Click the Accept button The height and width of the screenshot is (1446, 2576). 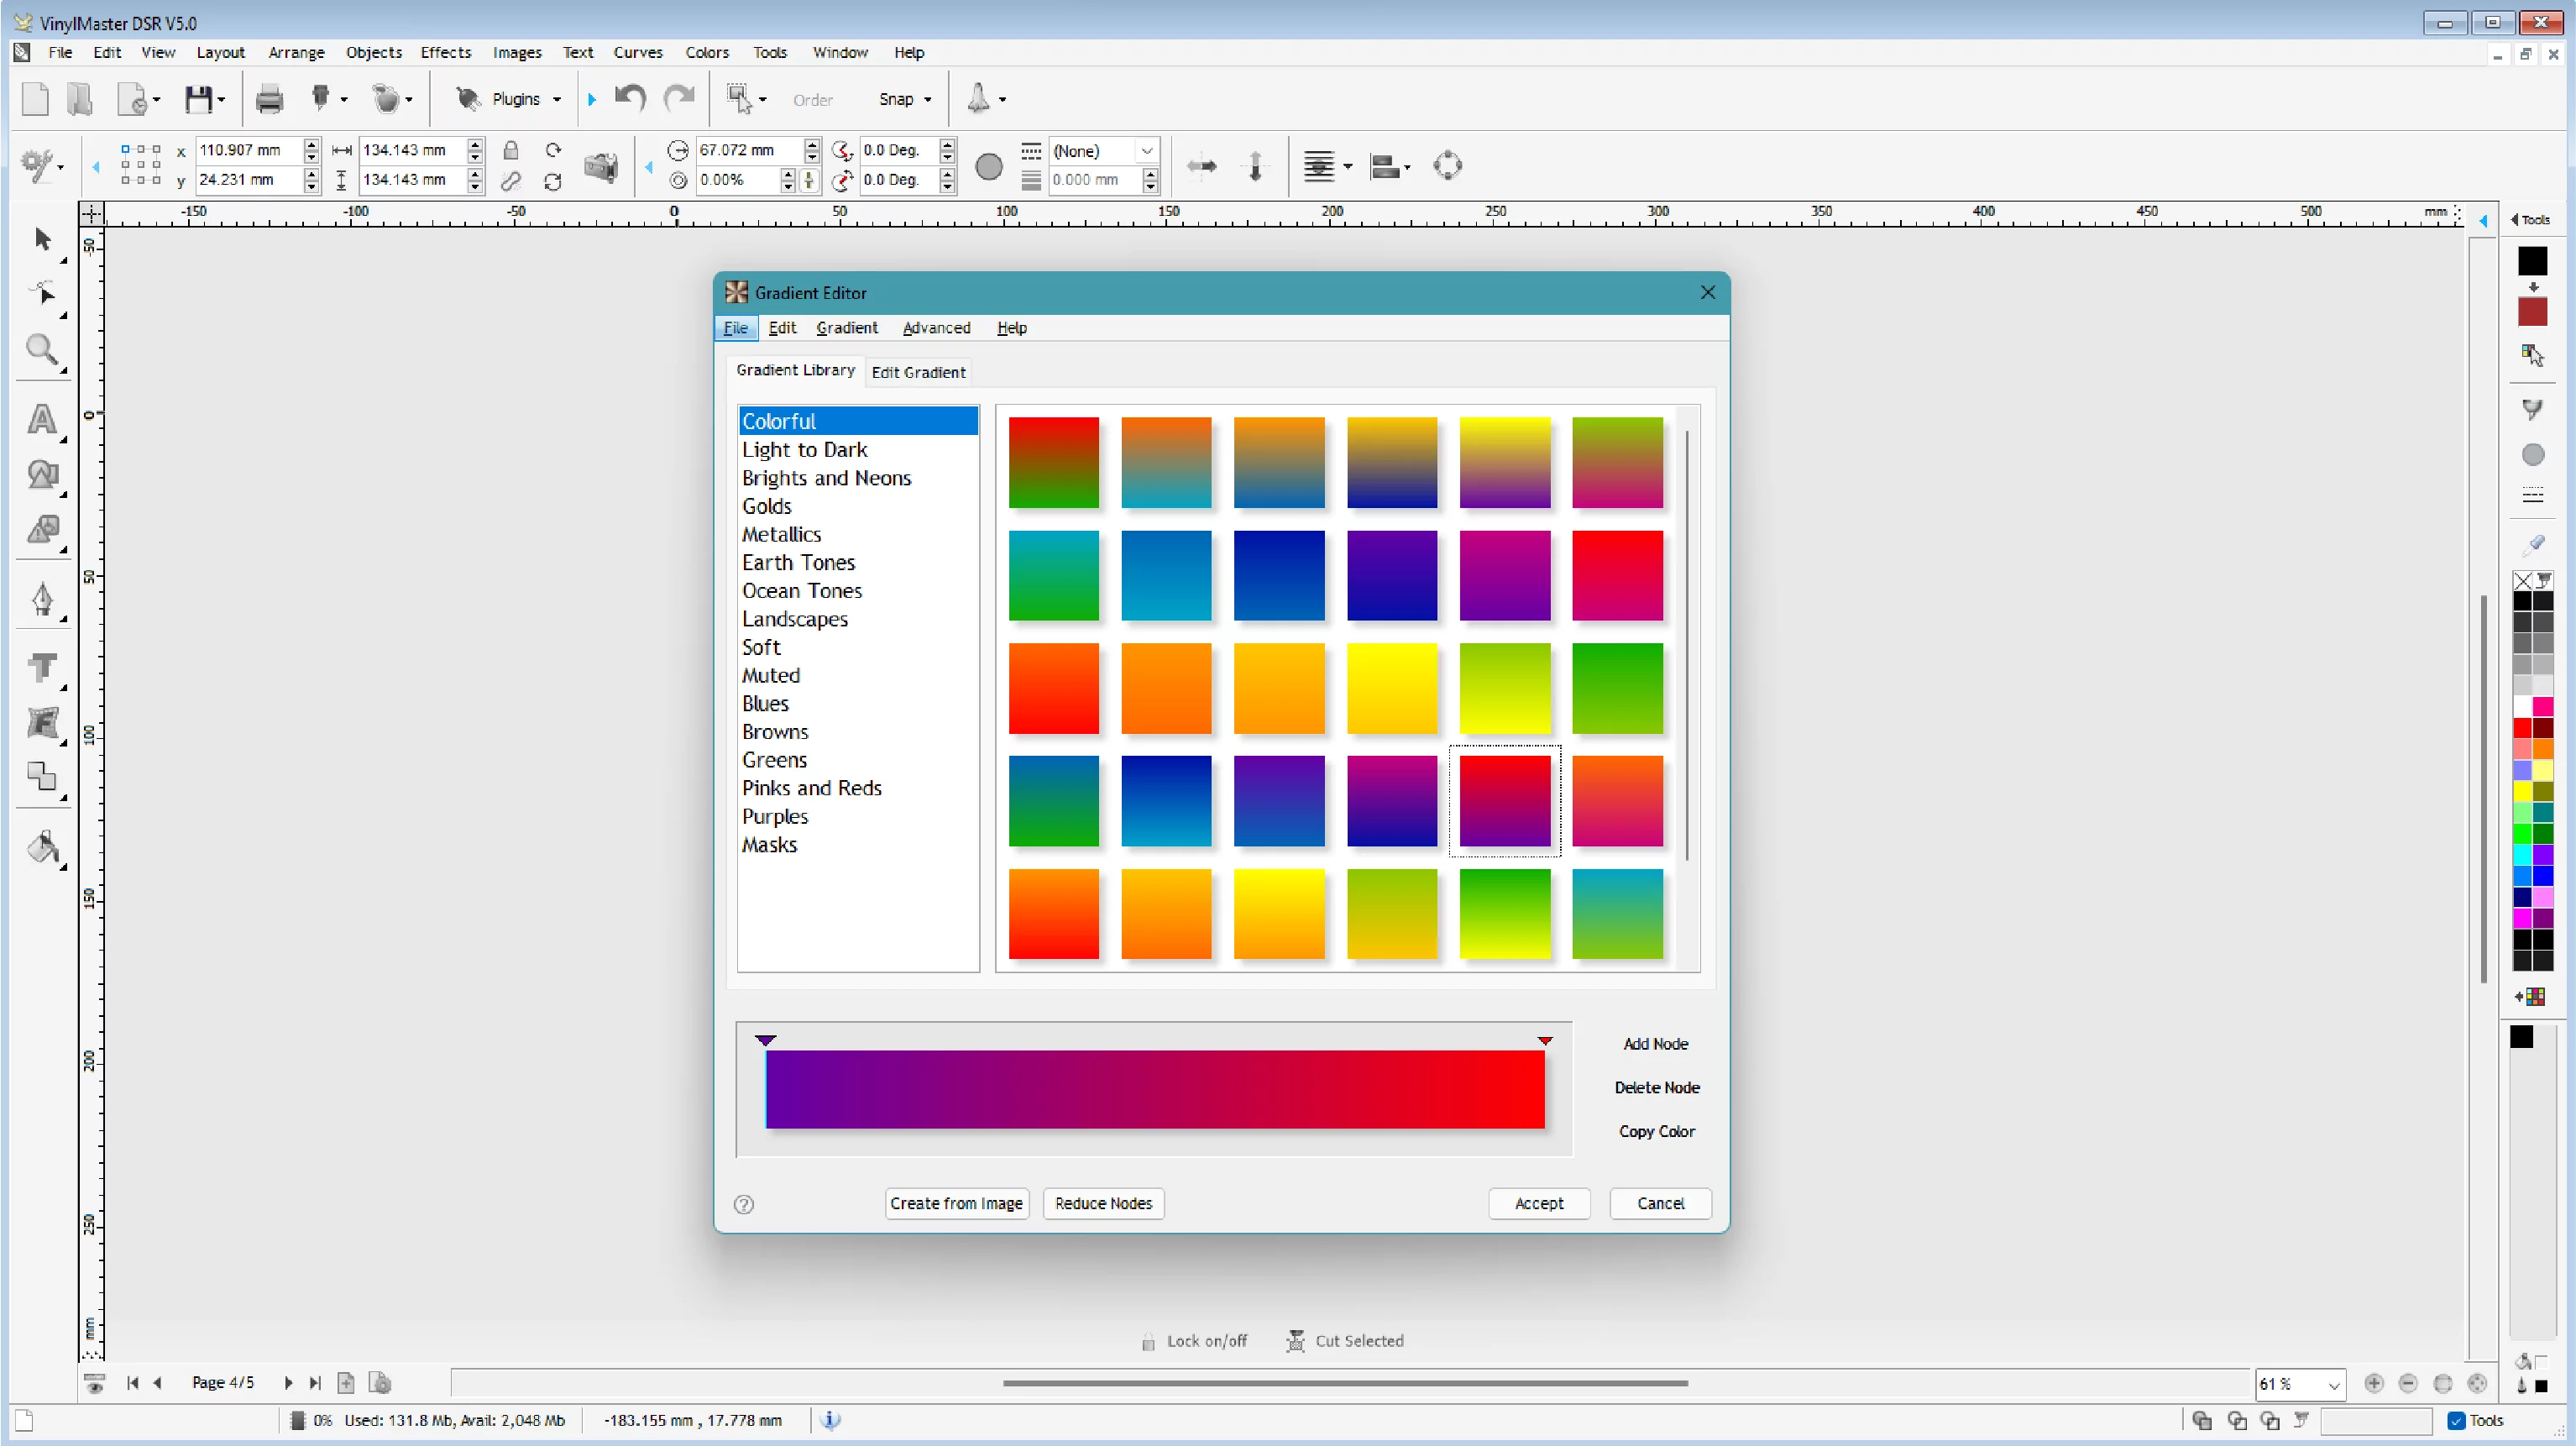(1539, 1204)
